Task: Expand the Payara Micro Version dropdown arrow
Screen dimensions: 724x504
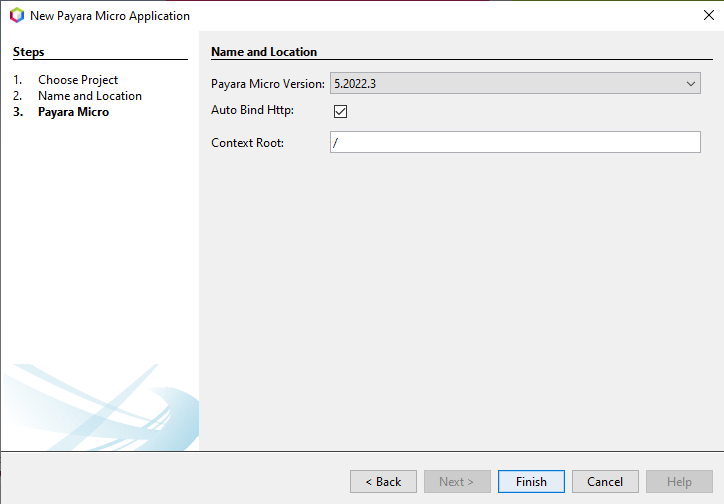Action: (x=691, y=84)
